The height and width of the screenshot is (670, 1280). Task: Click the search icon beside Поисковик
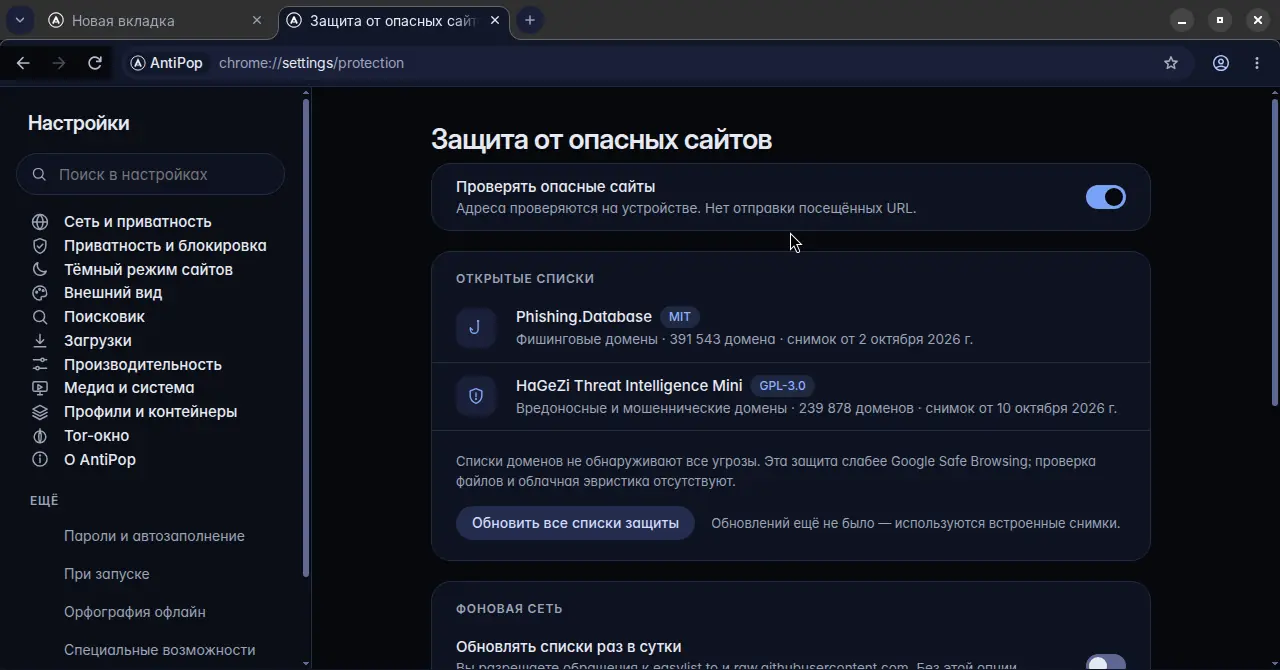[x=40, y=316]
